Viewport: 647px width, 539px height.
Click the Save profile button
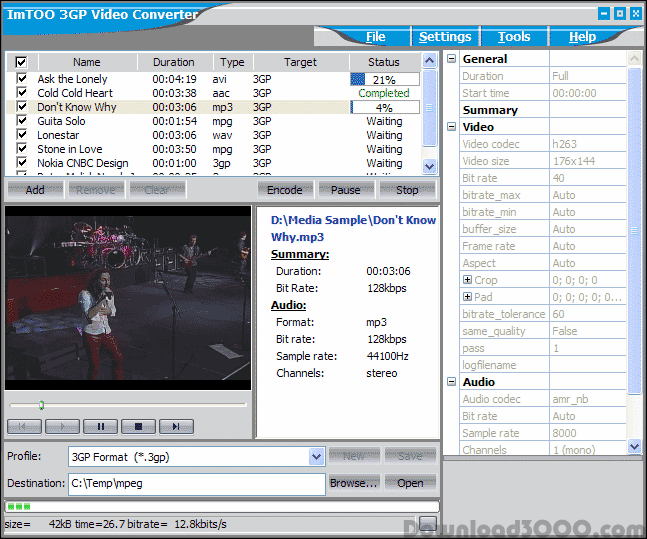[410, 456]
